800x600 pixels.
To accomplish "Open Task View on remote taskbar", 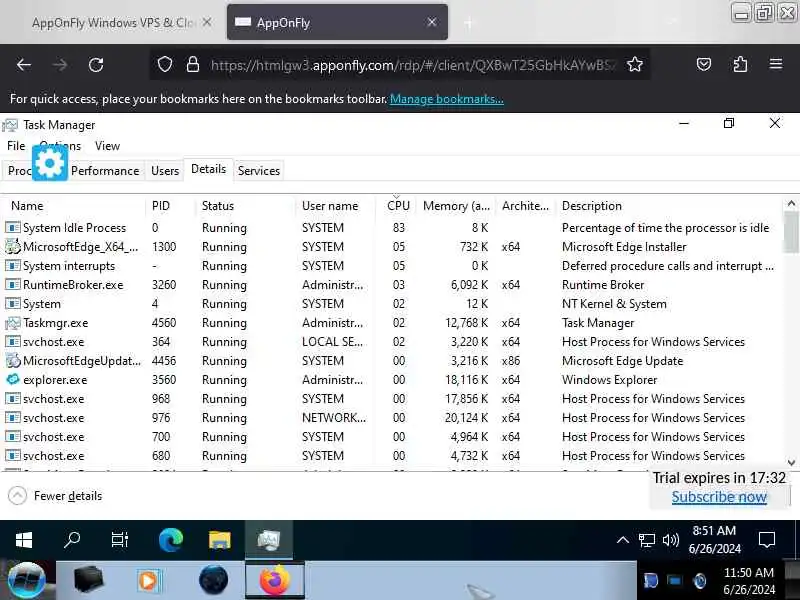I will (x=119, y=539).
